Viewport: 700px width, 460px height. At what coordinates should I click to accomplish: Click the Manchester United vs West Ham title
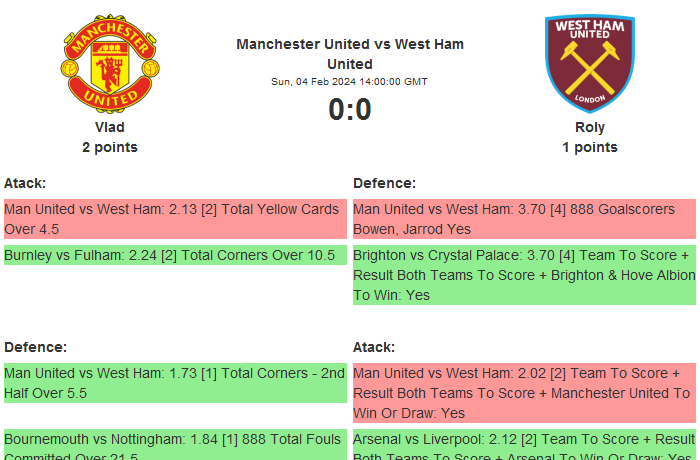tap(350, 54)
